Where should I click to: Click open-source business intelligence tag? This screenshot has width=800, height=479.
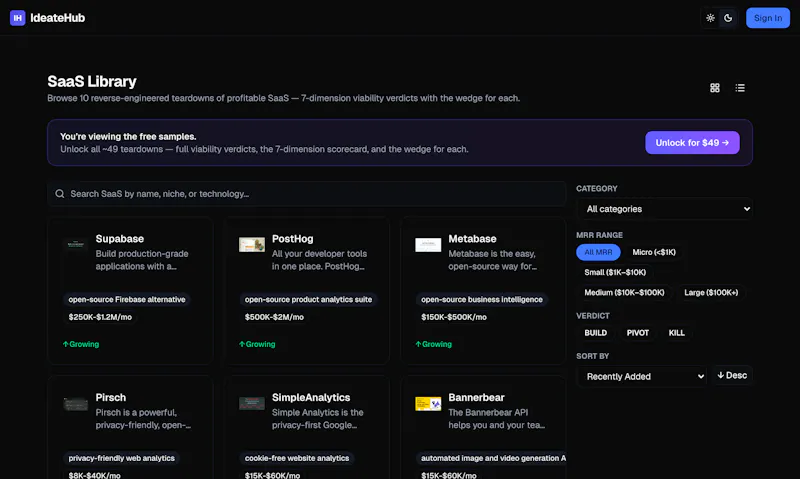482,299
